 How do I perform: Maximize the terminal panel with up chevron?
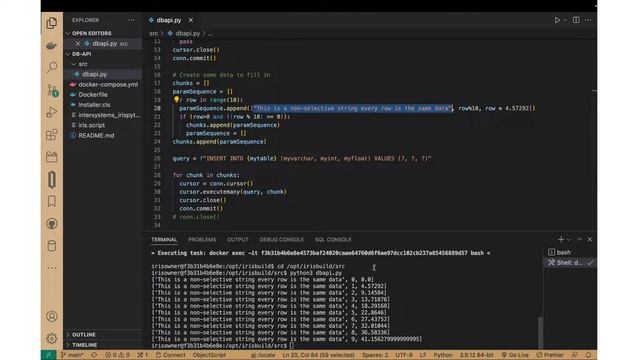580,240
